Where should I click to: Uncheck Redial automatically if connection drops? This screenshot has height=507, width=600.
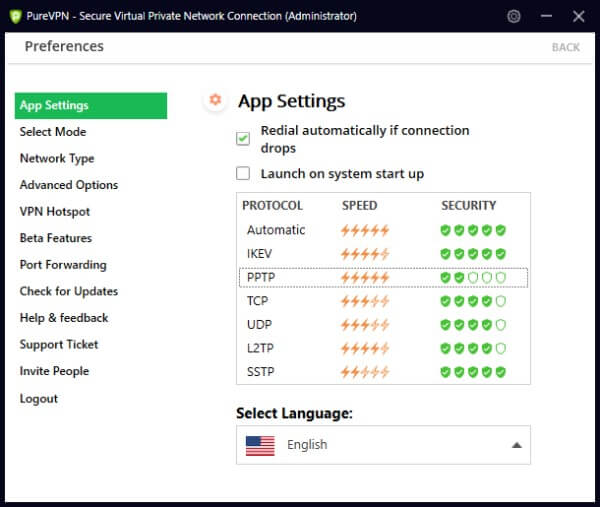[x=243, y=139]
